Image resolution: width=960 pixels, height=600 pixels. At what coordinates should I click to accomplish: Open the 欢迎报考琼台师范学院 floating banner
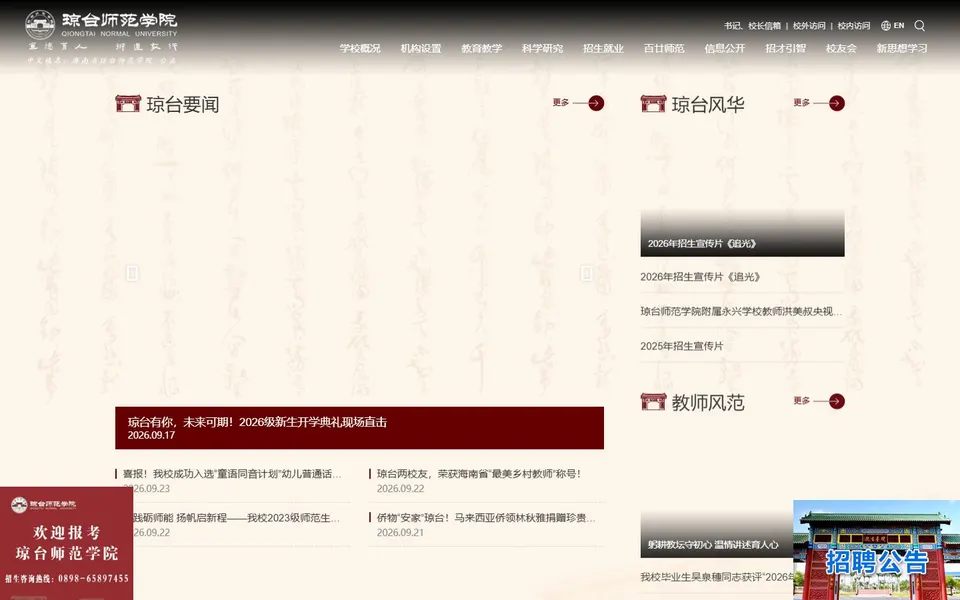[66, 543]
